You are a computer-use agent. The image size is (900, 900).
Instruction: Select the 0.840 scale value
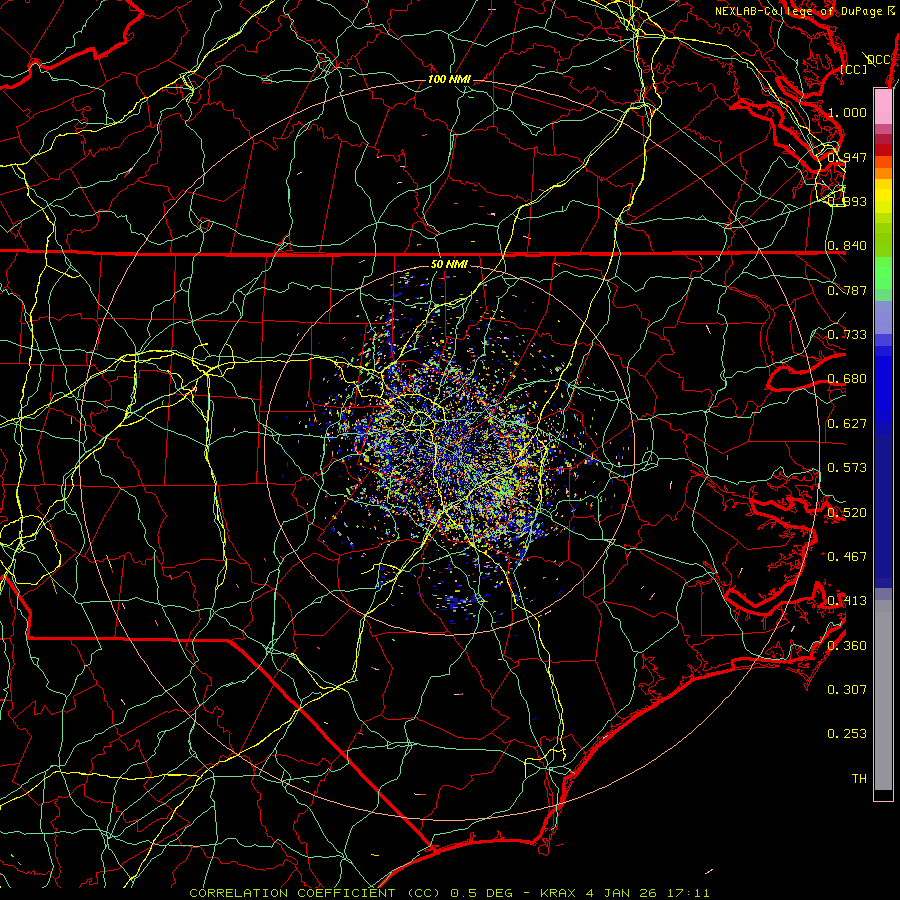[x=847, y=246]
